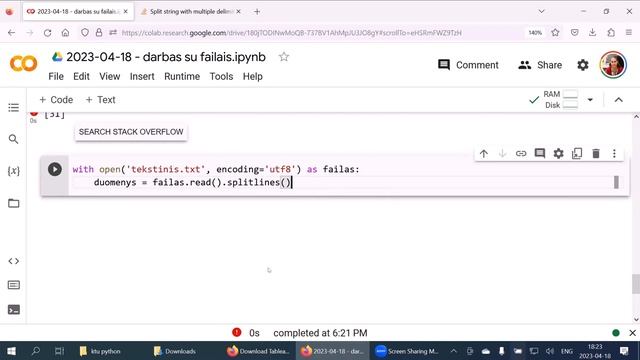This screenshot has width=640, height=360.
Task: Add a new Code cell
Action: 56,100
